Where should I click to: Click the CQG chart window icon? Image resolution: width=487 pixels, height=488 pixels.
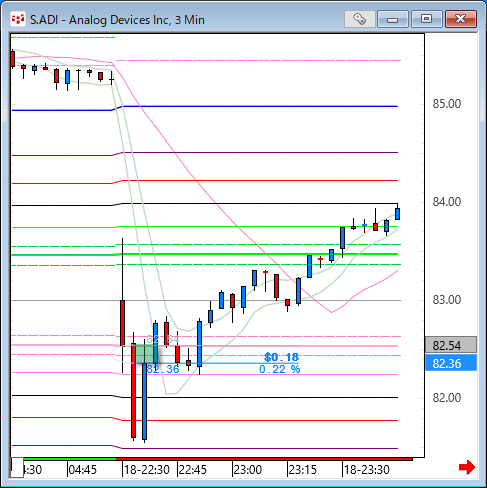(x=18, y=19)
